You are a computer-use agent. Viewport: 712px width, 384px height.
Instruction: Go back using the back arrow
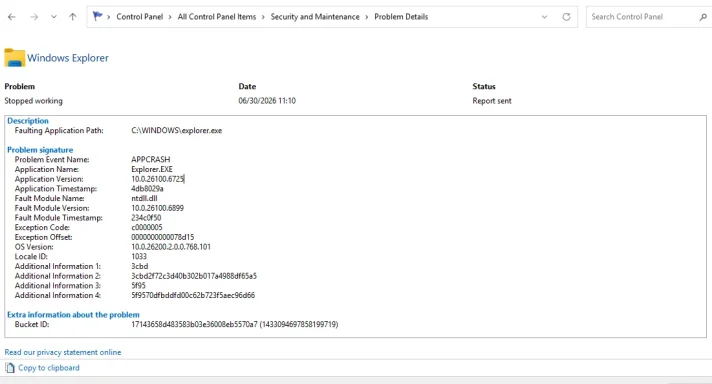tap(12, 17)
